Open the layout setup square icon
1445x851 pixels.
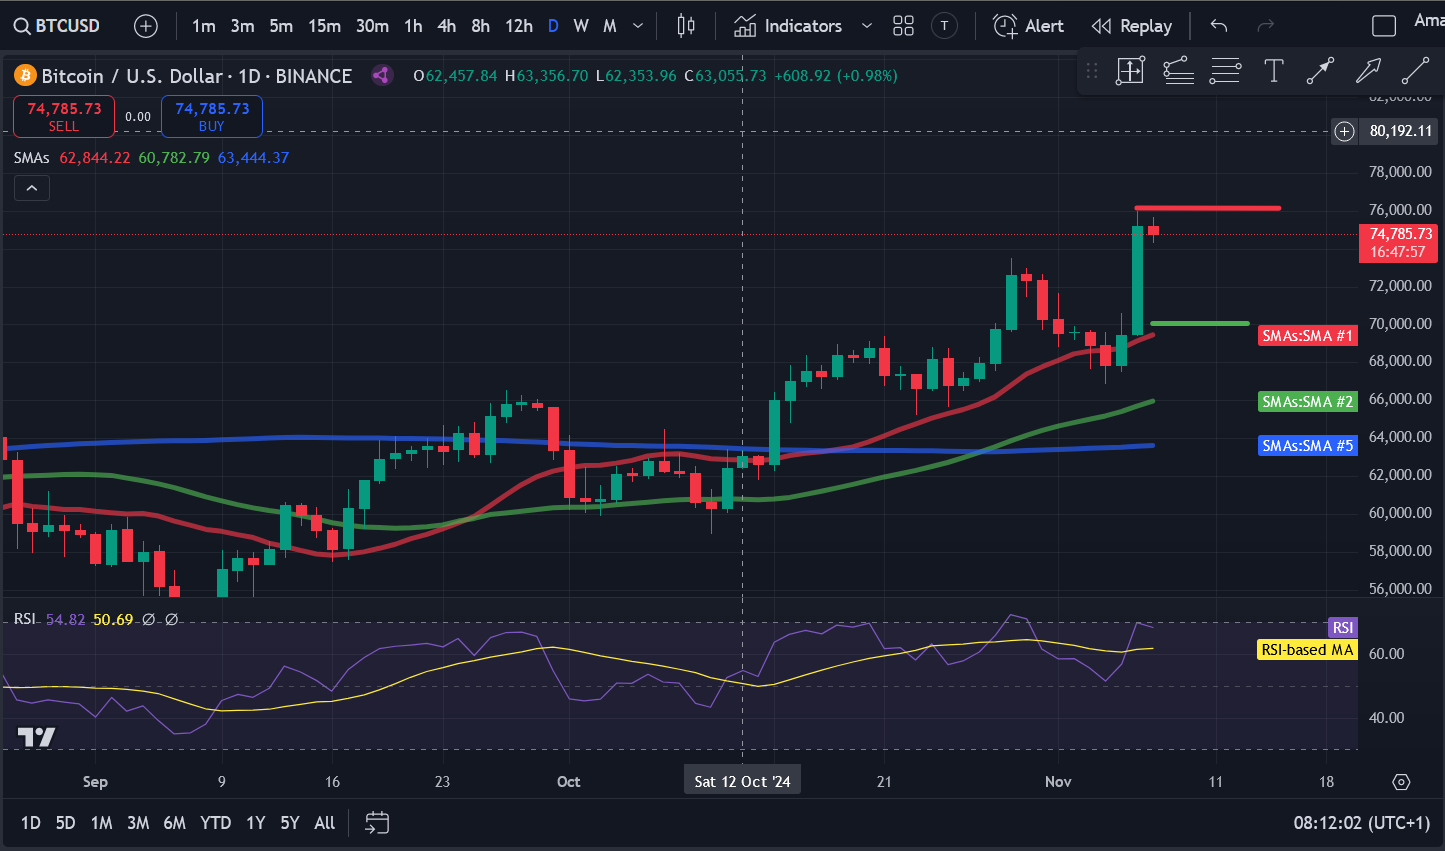coord(1384,26)
